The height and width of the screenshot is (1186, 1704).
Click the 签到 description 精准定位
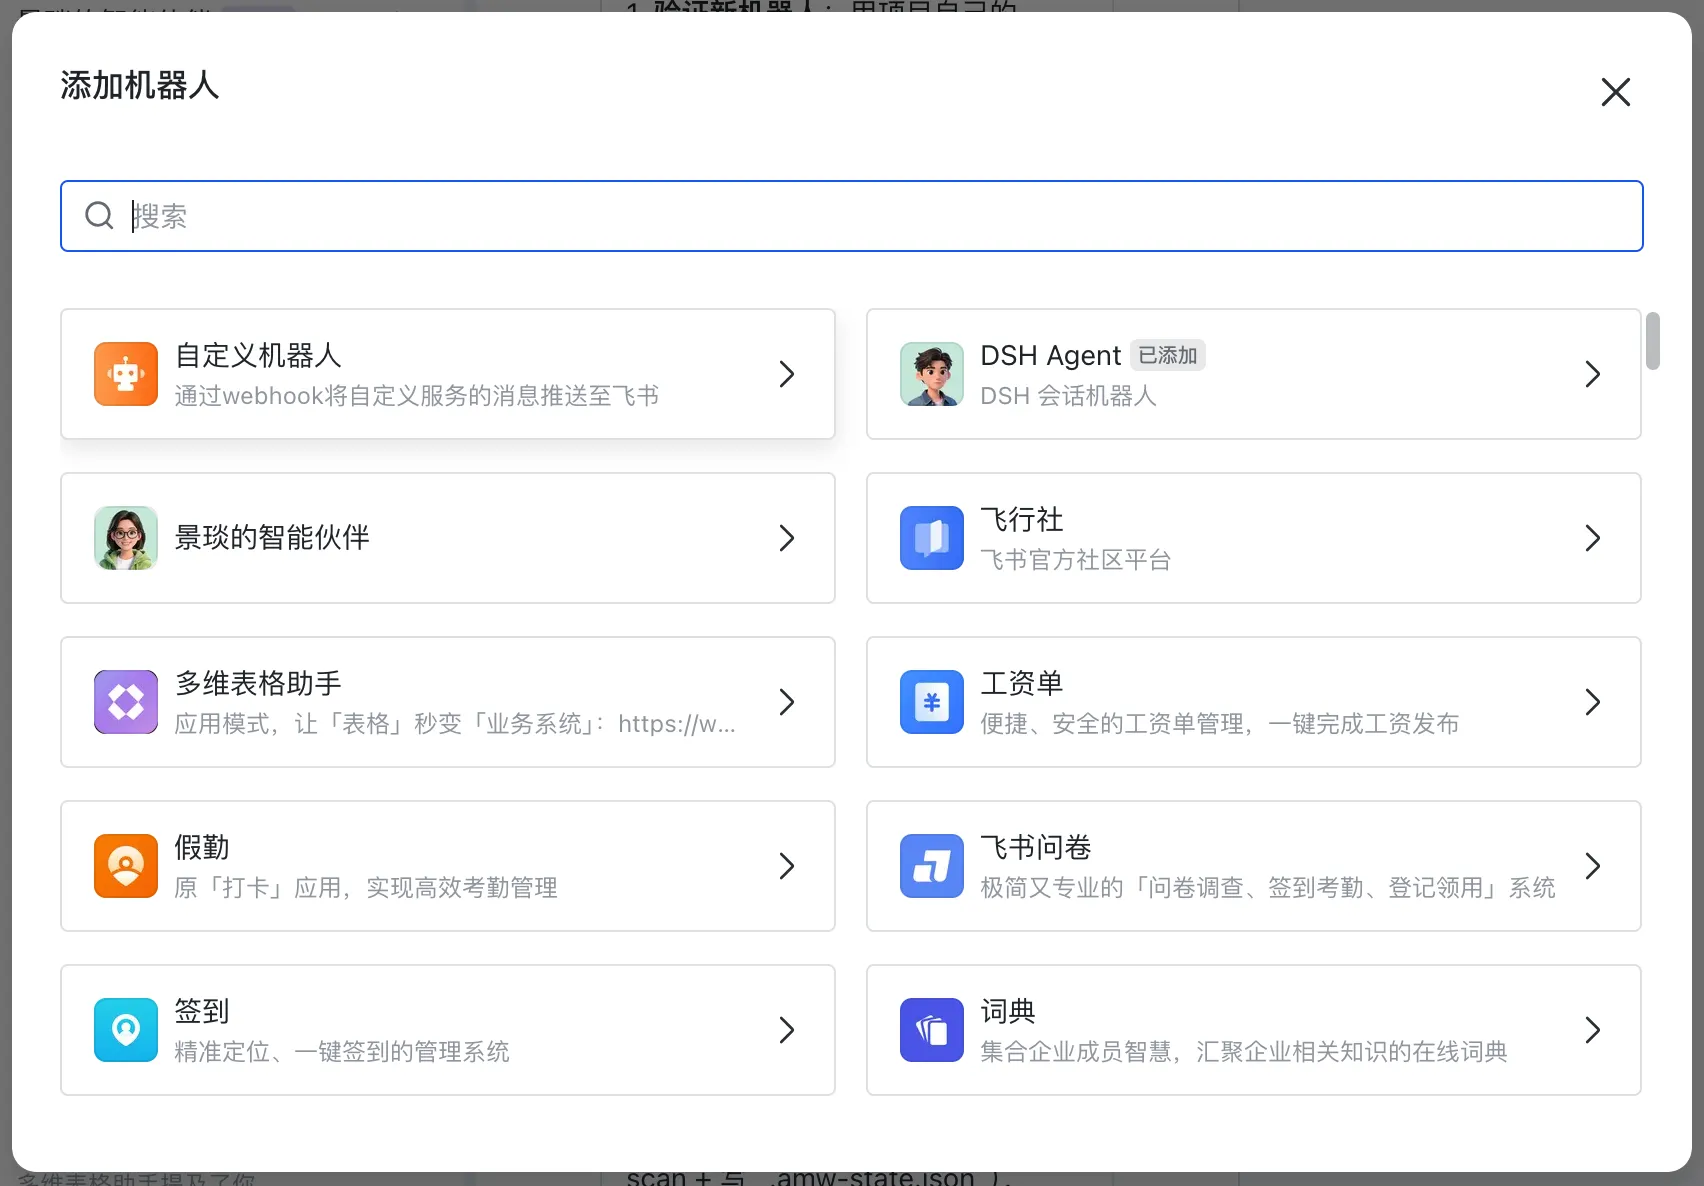coord(342,1052)
